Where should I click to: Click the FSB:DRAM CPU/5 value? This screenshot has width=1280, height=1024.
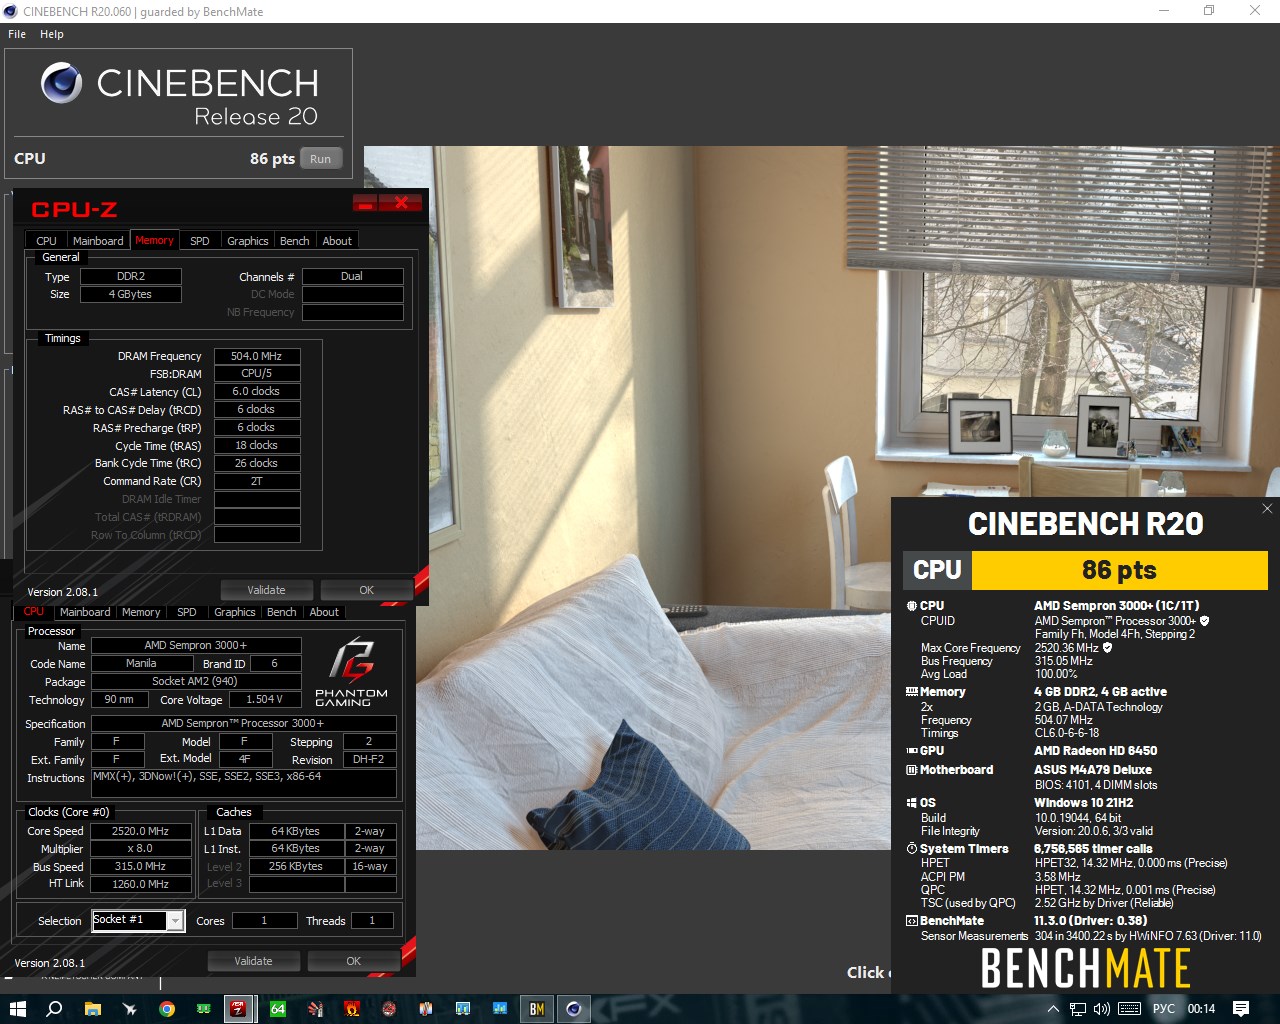(257, 374)
